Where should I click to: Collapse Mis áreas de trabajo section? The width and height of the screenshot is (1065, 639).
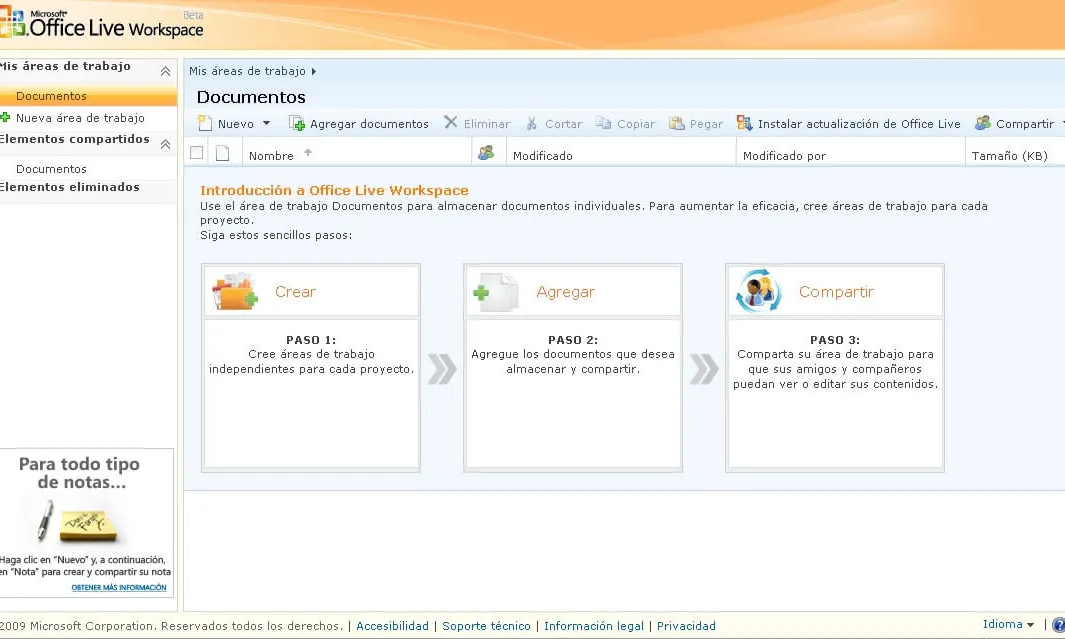click(165, 71)
